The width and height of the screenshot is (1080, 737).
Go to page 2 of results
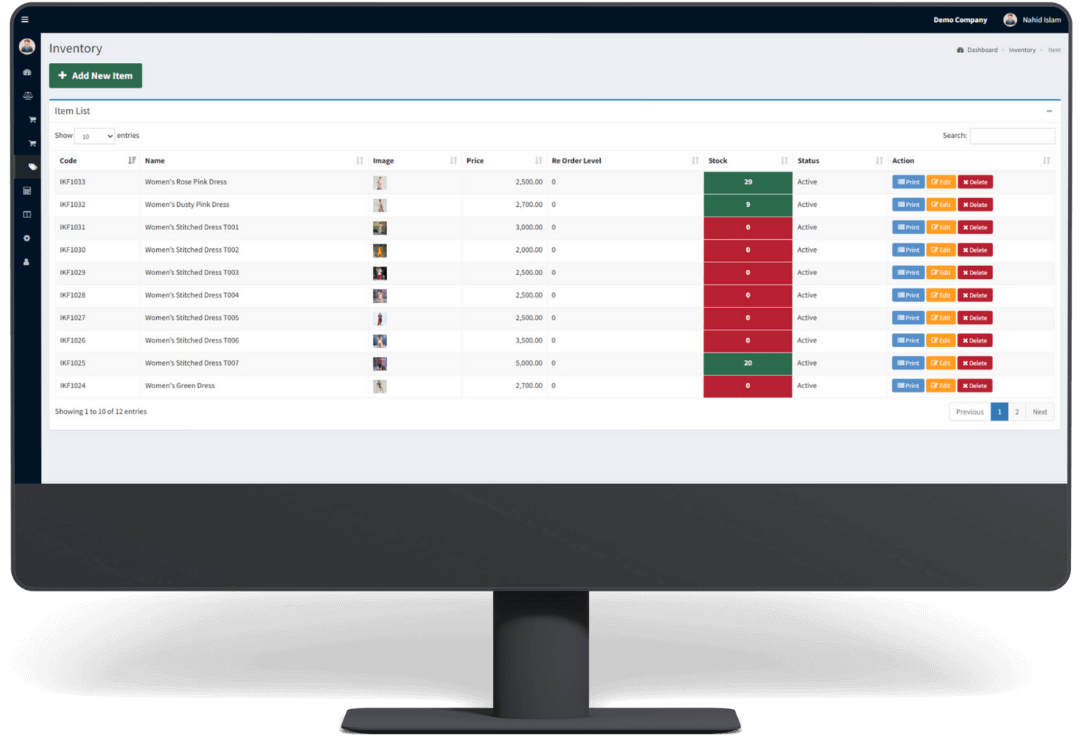pos(1017,412)
